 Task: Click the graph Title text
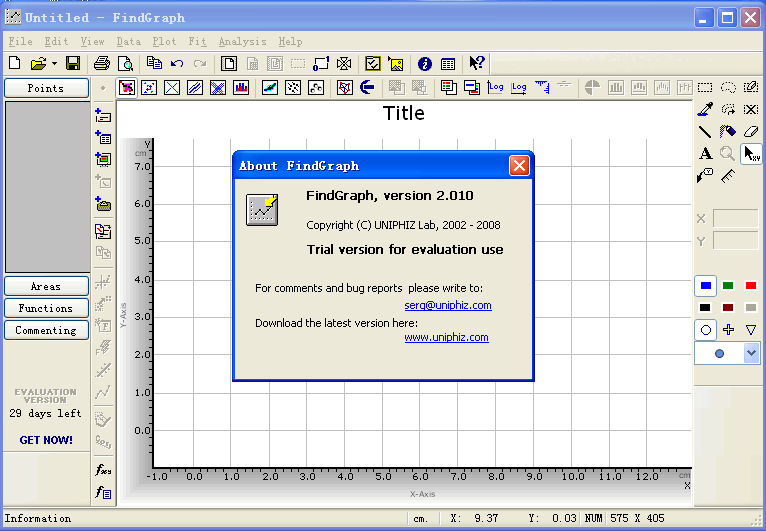404,113
